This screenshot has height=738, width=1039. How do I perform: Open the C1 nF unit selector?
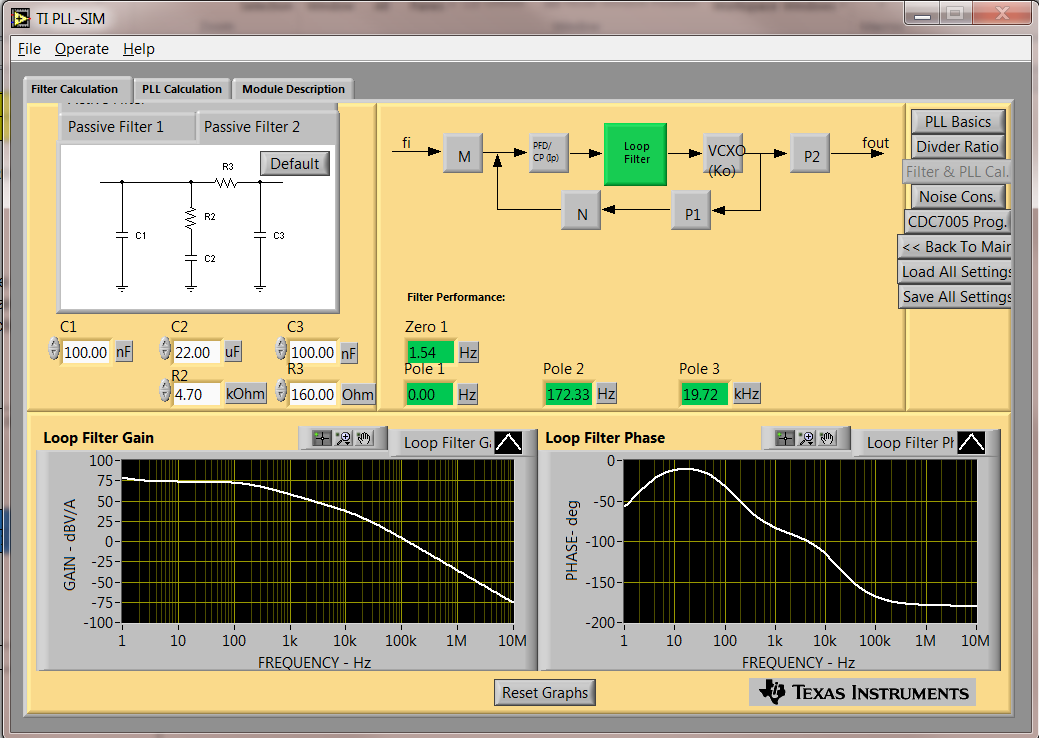124,351
